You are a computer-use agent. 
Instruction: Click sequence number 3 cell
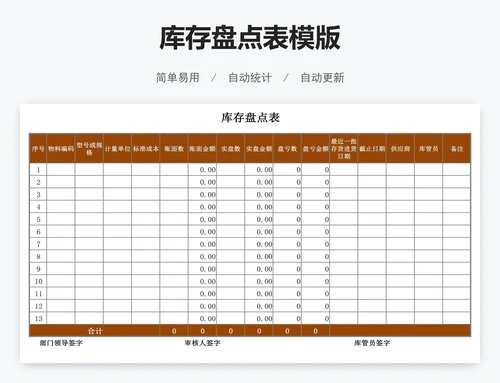tap(38, 194)
